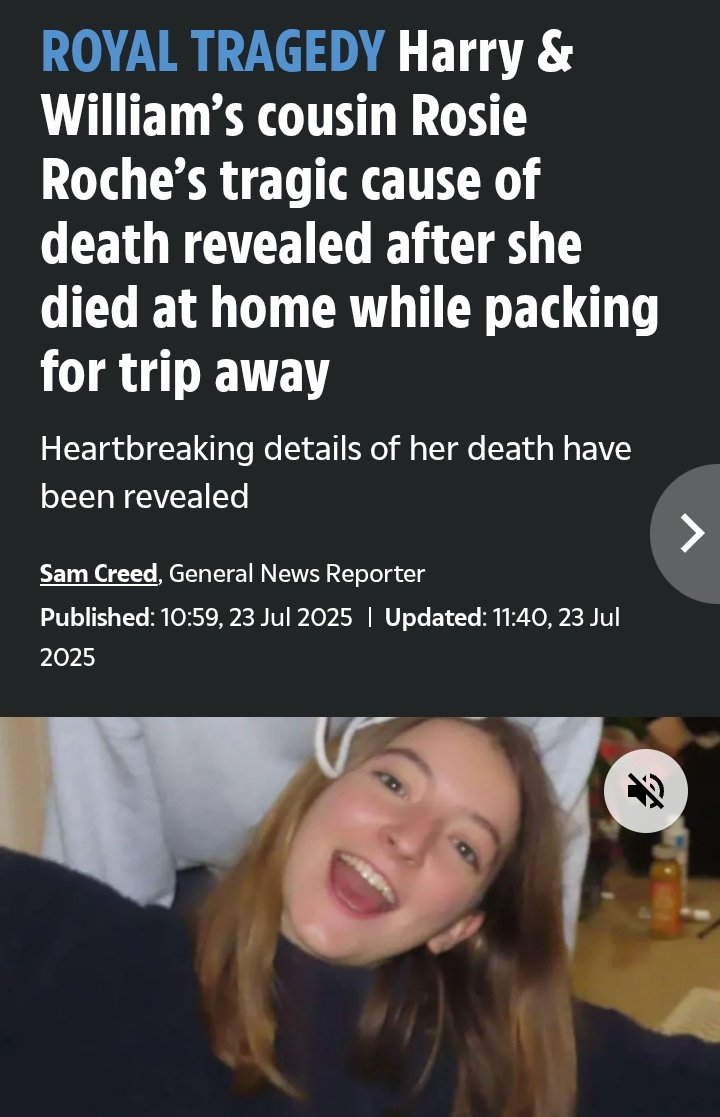The height and width of the screenshot is (1117, 720).
Task: Click 'death revealed after she' headline line
Action: 311,244
